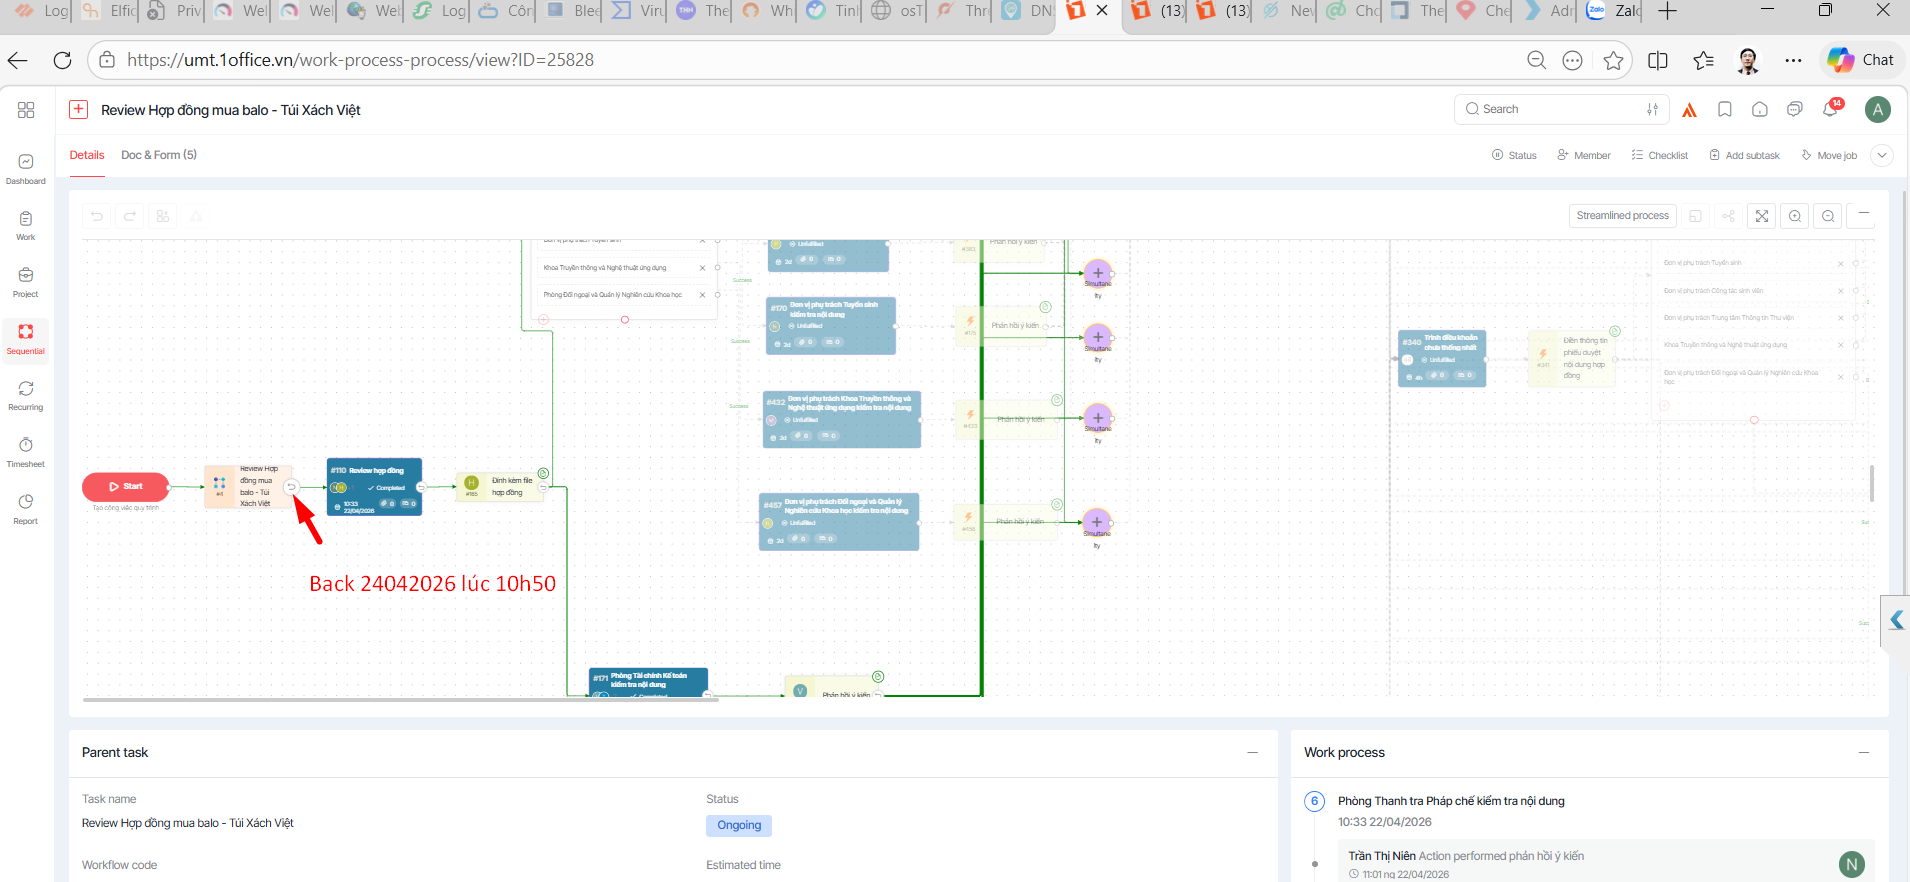Open search filter settings icon
Image resolution: width=1910 pixels, height=882 pixels.
(1652, 109)
